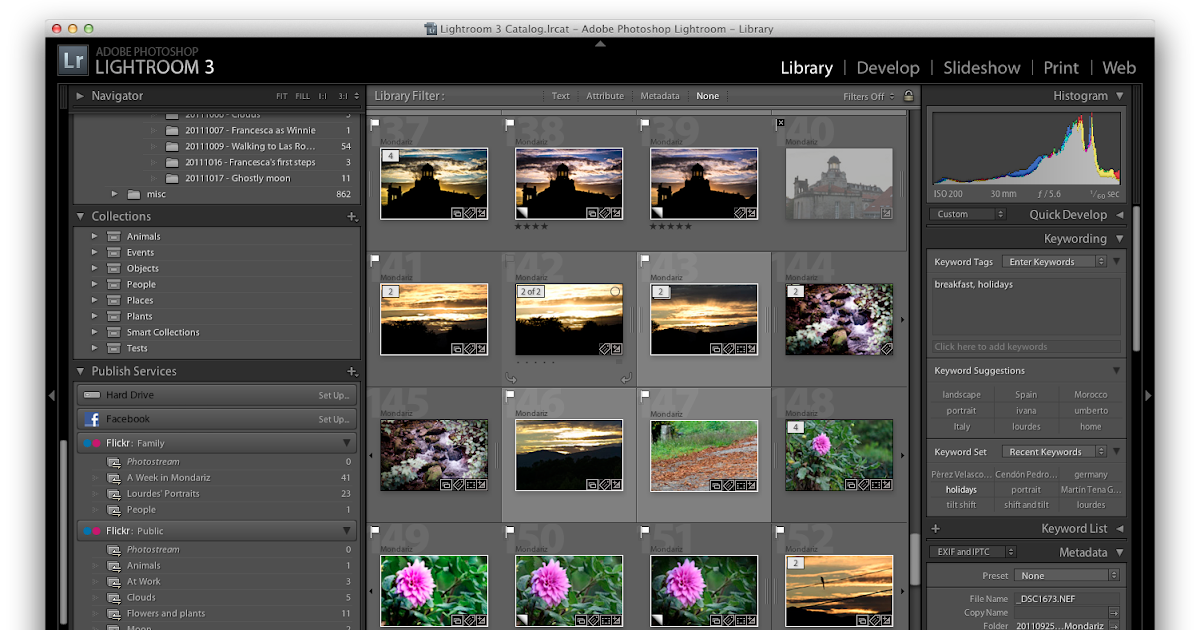Collapse the Flickr Family service
The height and width of the screenshot is (630, 1200).
[x=347, y=443]
